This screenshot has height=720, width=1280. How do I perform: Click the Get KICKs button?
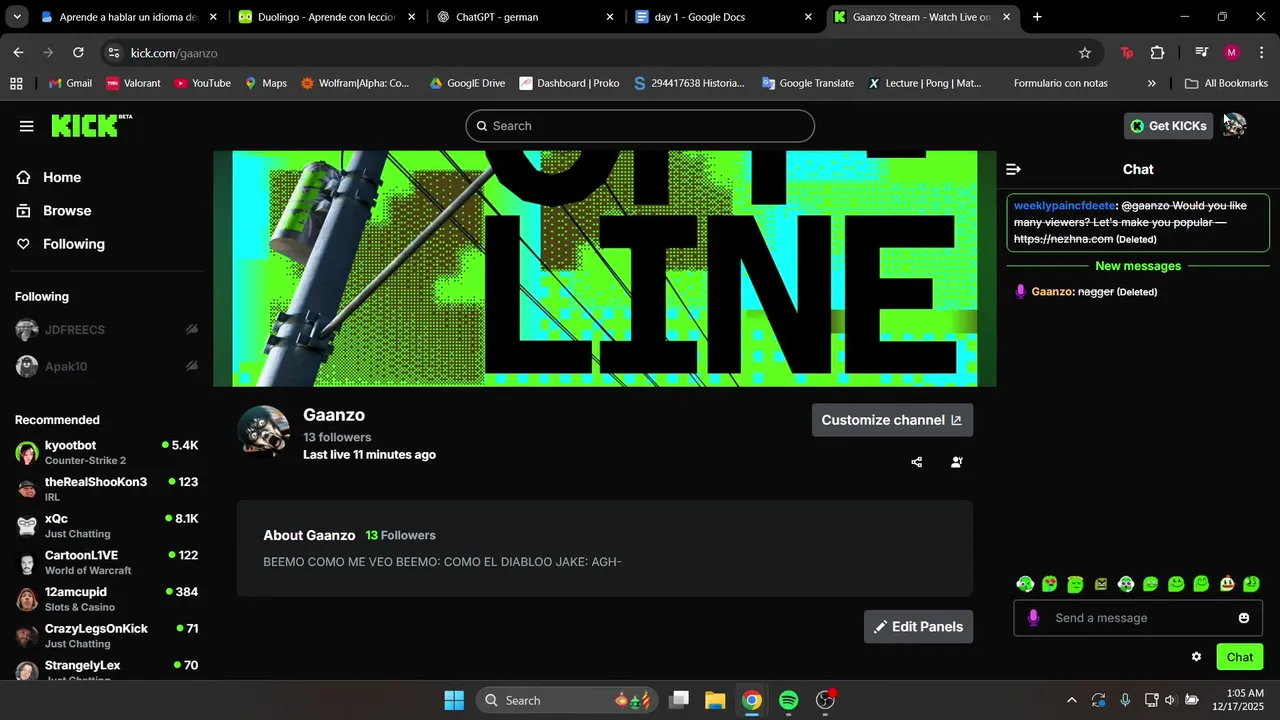1168,126
